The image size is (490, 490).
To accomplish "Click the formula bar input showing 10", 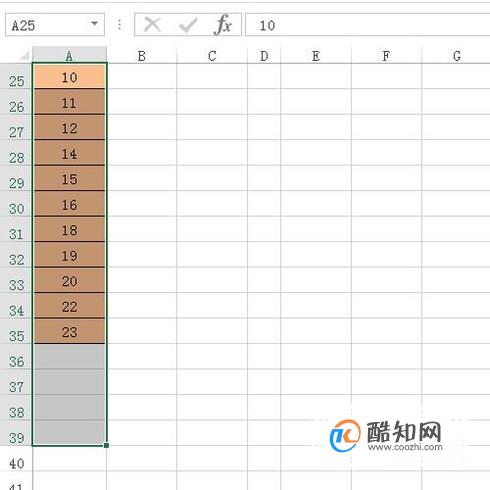I will pyautogui.click(x=368, y=25).
